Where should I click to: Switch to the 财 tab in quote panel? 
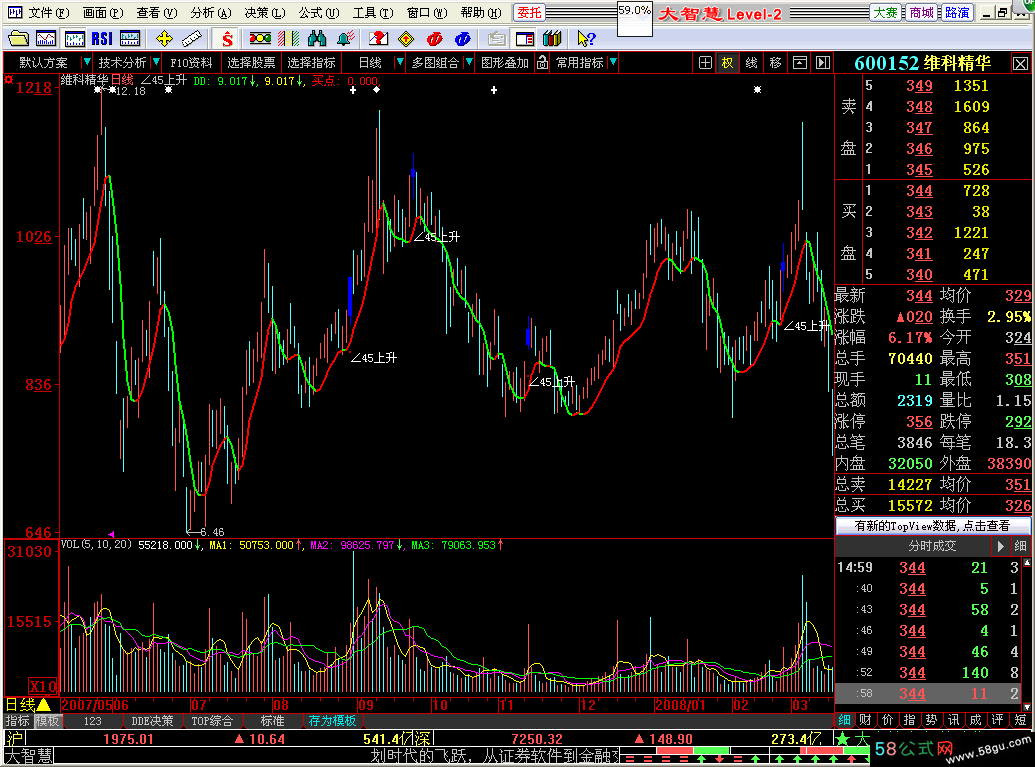pos(865,719)
